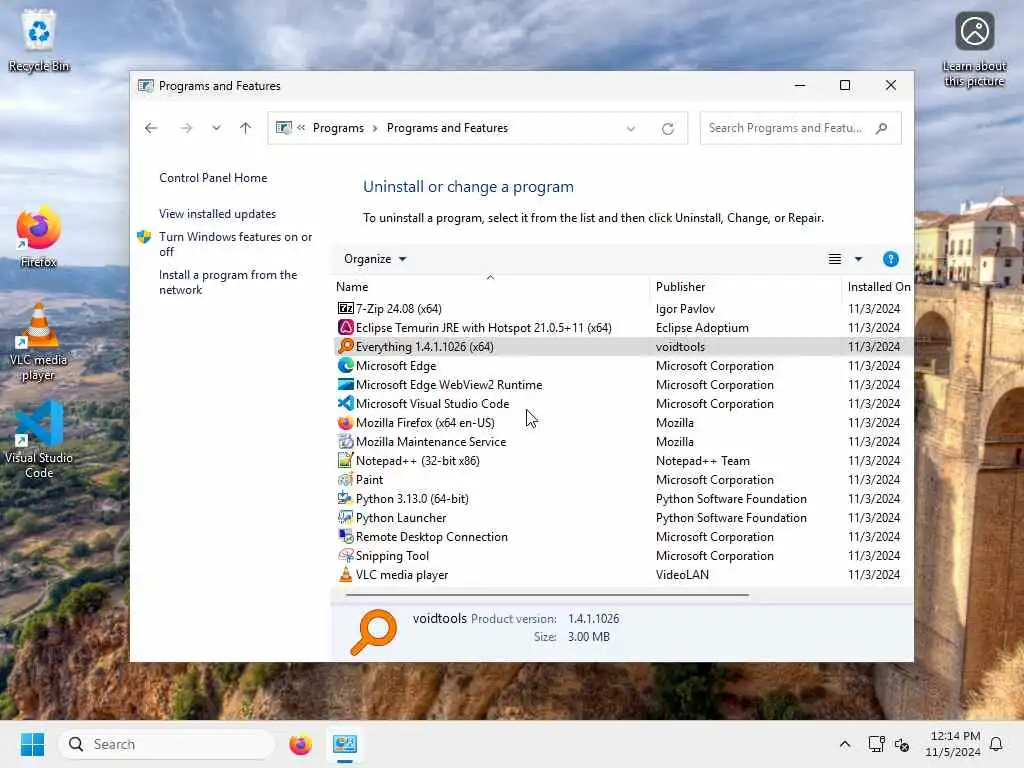Show hidden tray icons chevron
This screenshot has height=768, width=1024.
[x=844, y=744]
